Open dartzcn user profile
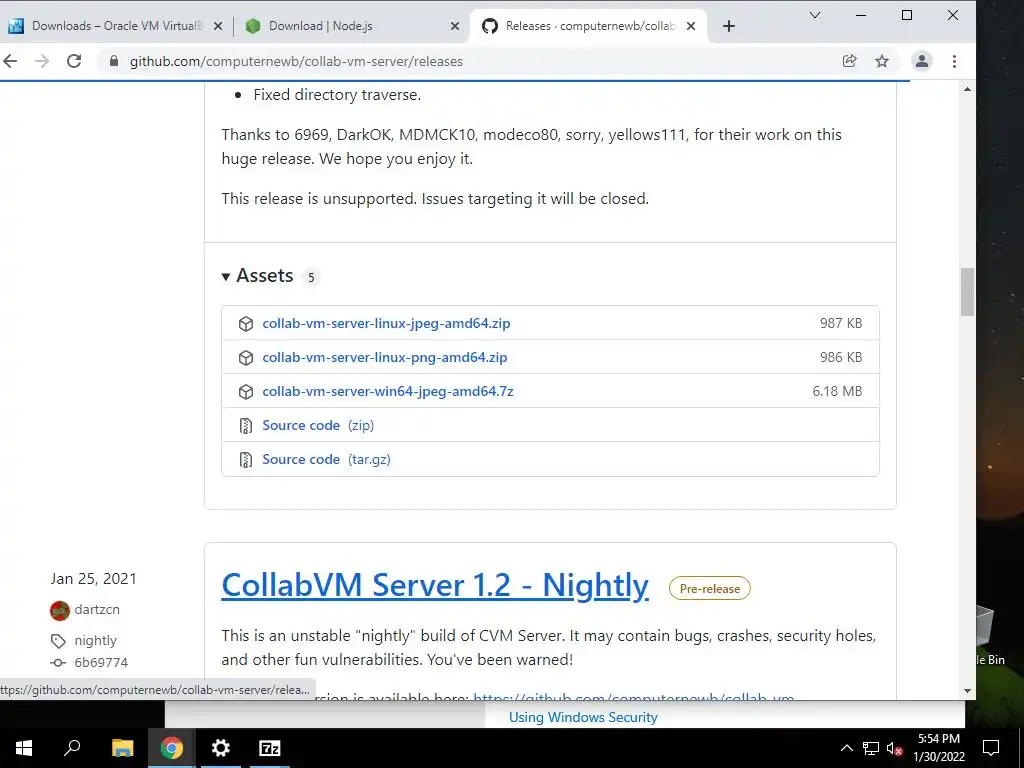Screen dimensions: 1024x768 point(97,609)
